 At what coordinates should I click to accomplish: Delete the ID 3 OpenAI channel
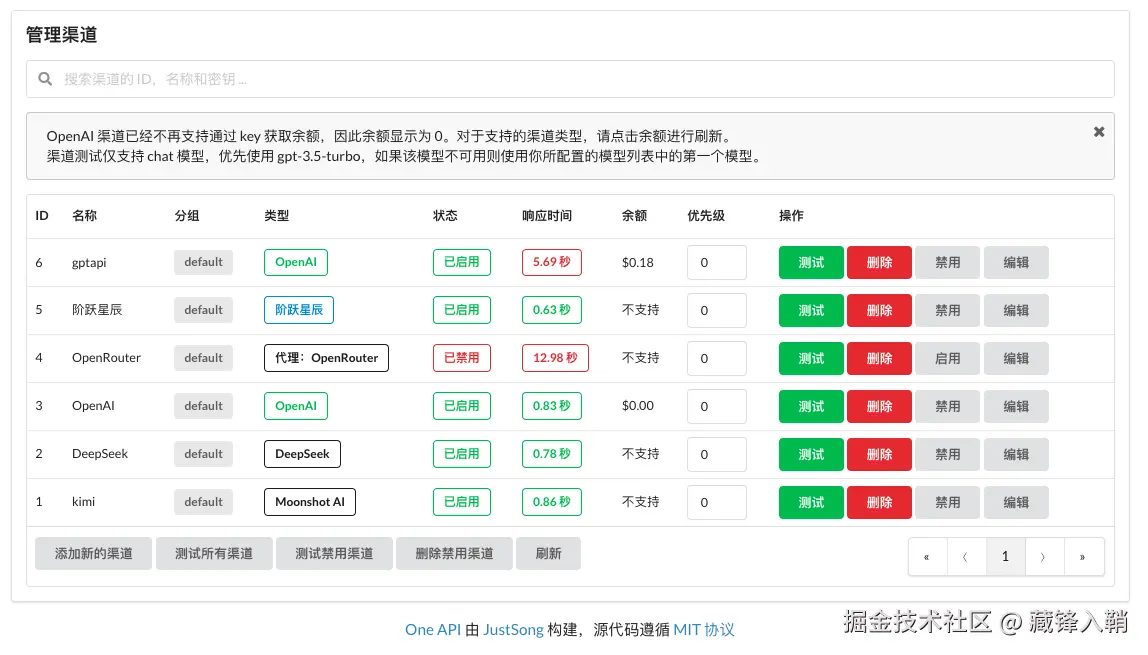point(879,406)
